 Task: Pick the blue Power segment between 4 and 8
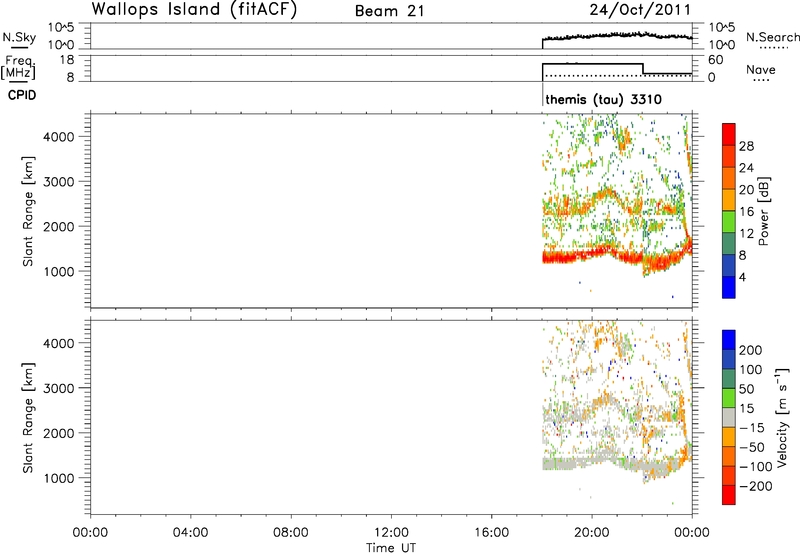(729, 266)
